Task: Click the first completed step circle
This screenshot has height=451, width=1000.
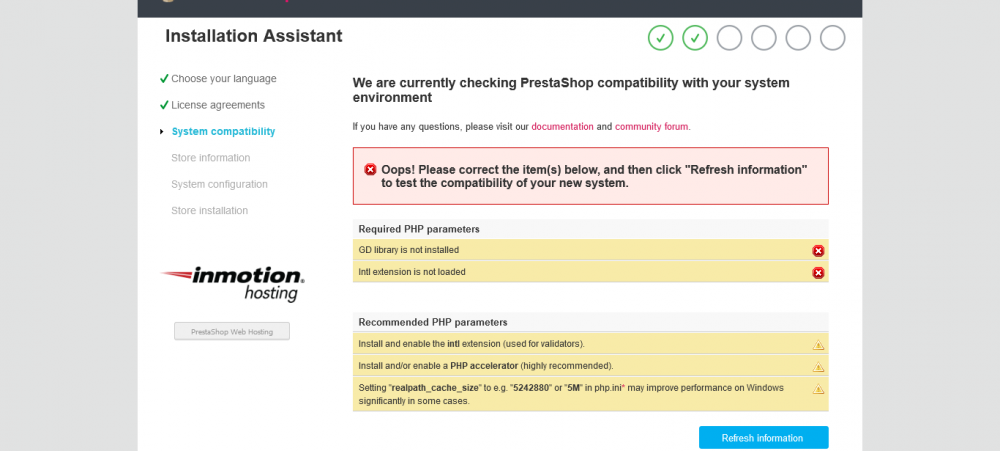Action: coord(660,38)
